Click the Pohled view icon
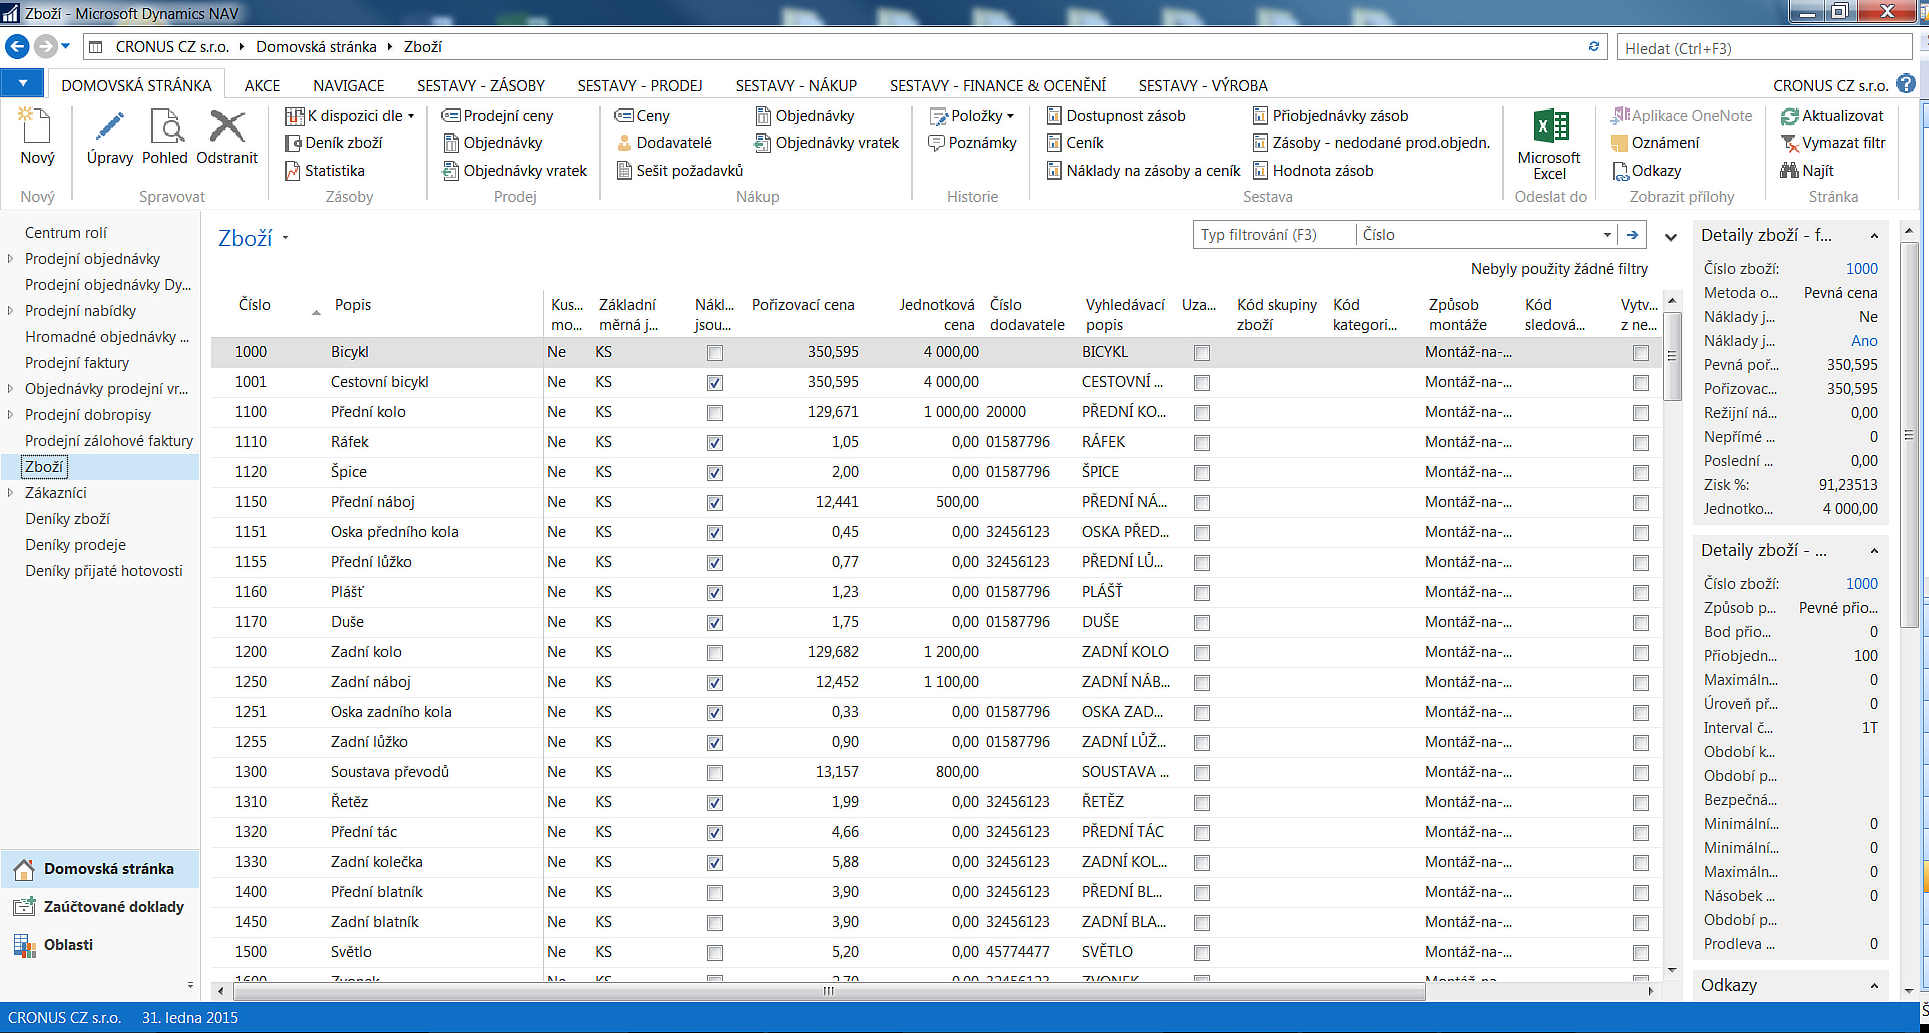The width and height of the screenshot is (1929, 1033). [x=165, y=128]
